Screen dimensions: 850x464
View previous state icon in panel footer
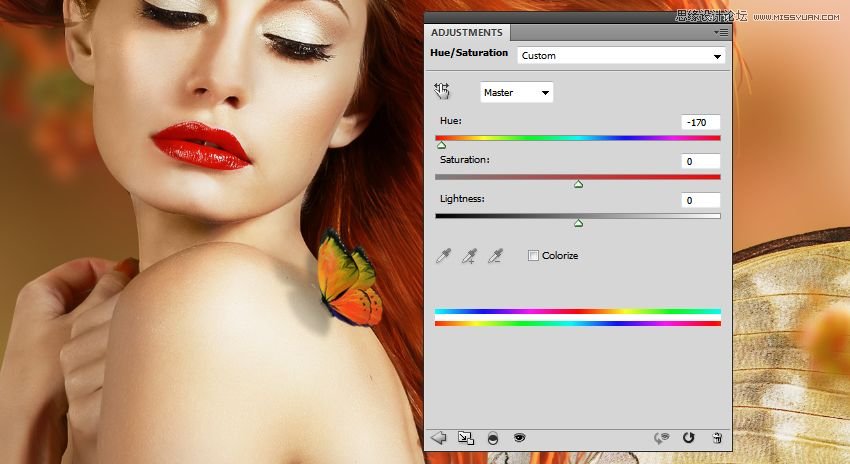tap(661, 438)
